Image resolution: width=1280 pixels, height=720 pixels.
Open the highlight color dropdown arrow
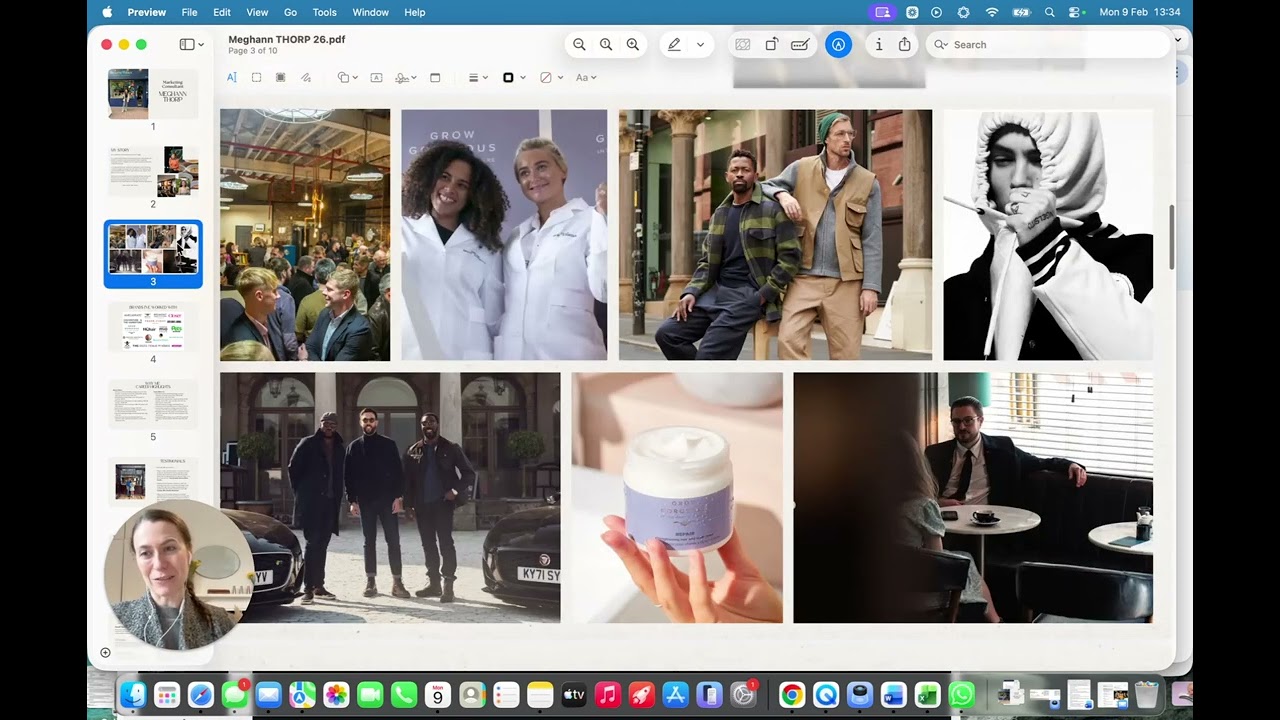pyautogui.click(x=700, y=44)
